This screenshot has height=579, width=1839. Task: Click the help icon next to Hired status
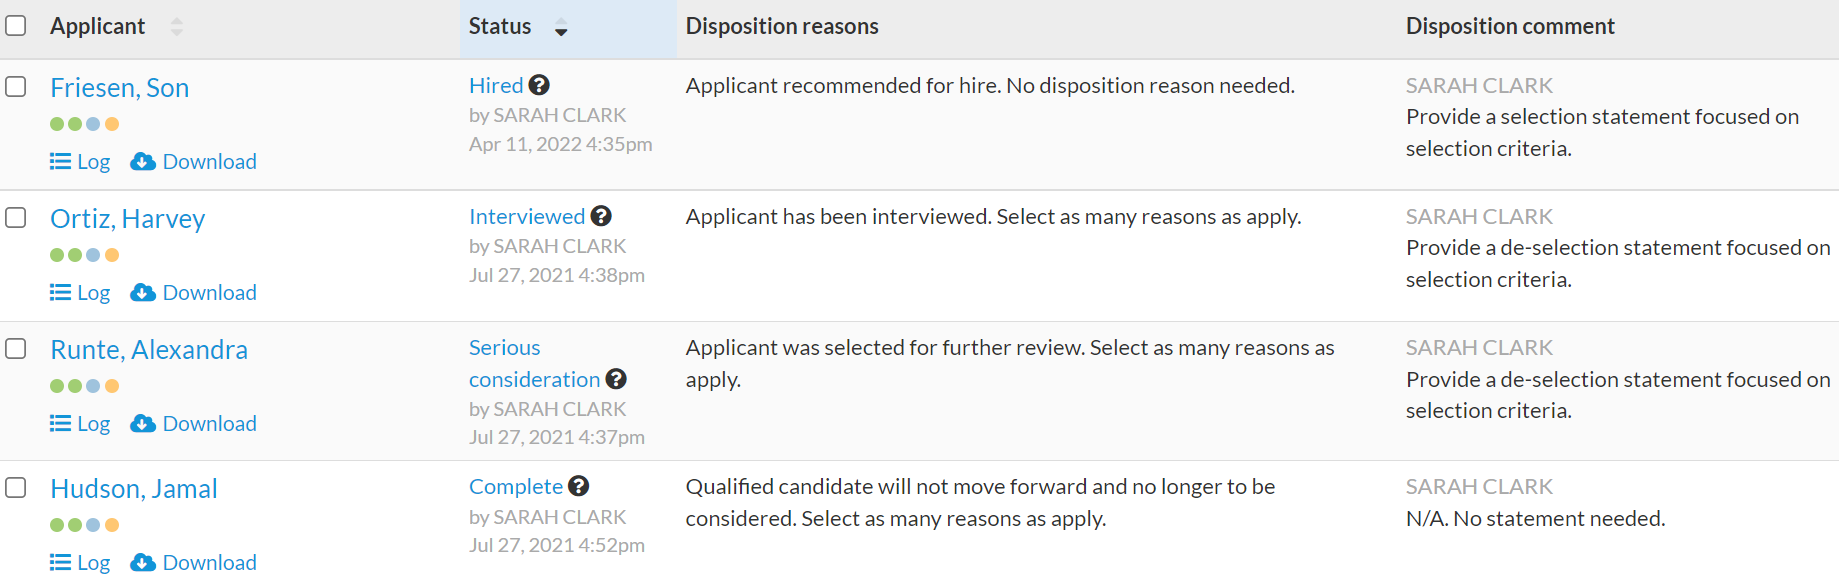[539, 85]
